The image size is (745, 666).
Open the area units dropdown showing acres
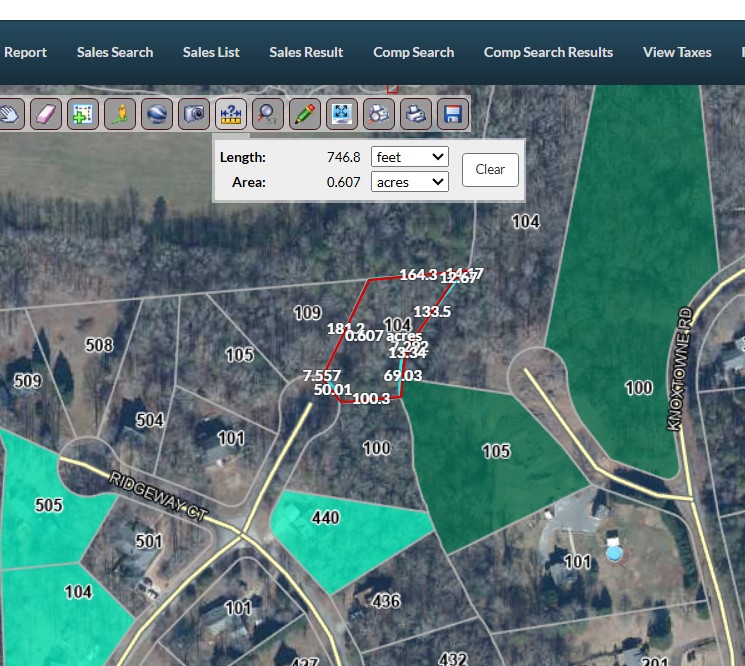click(x=409, y=182)
